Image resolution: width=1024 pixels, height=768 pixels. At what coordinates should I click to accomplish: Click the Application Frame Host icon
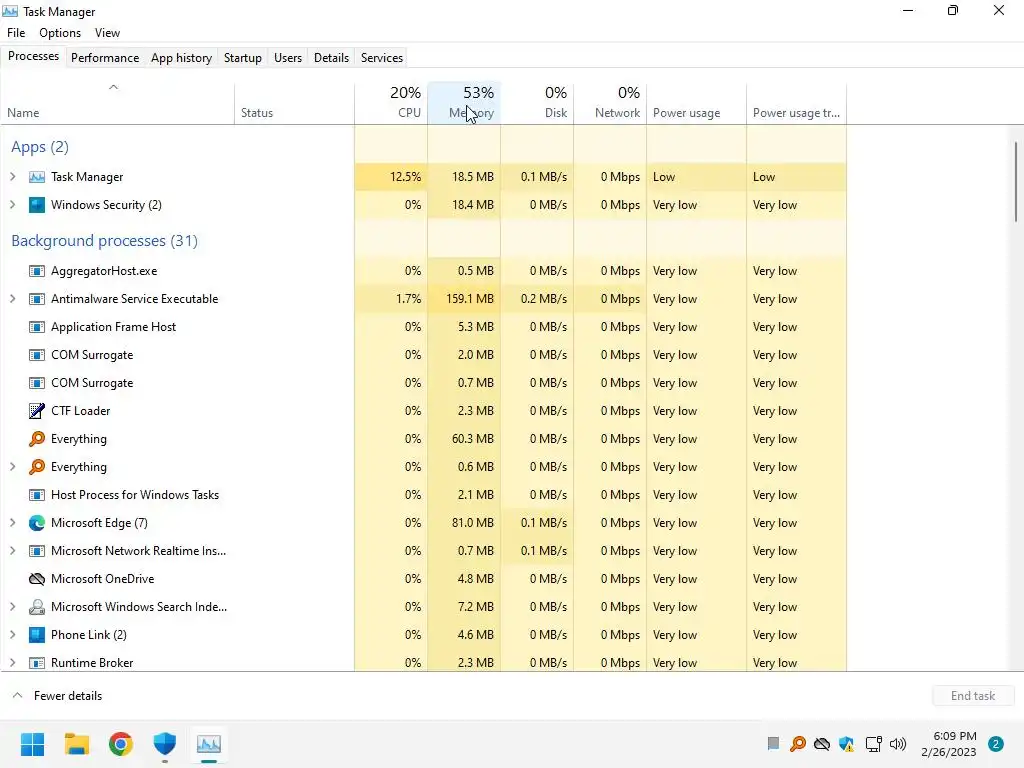[37, 327]
